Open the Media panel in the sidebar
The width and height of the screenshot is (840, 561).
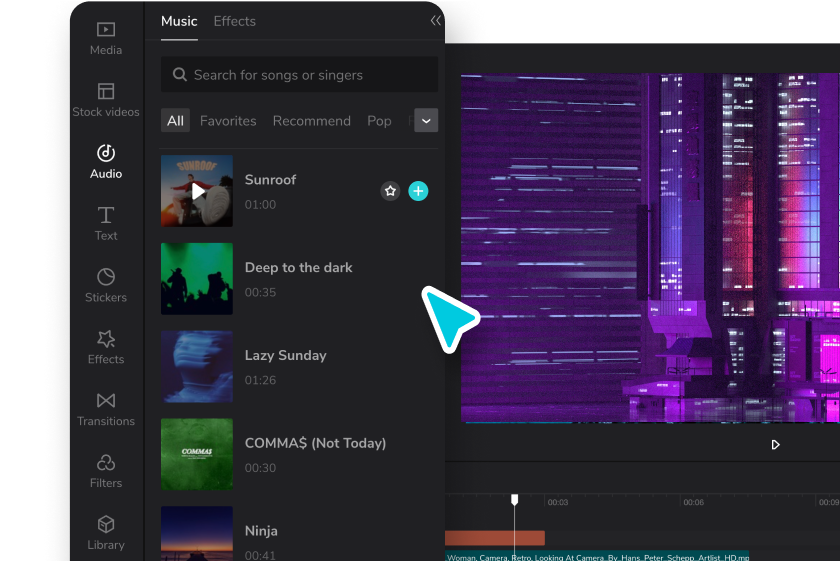(106, 39)
